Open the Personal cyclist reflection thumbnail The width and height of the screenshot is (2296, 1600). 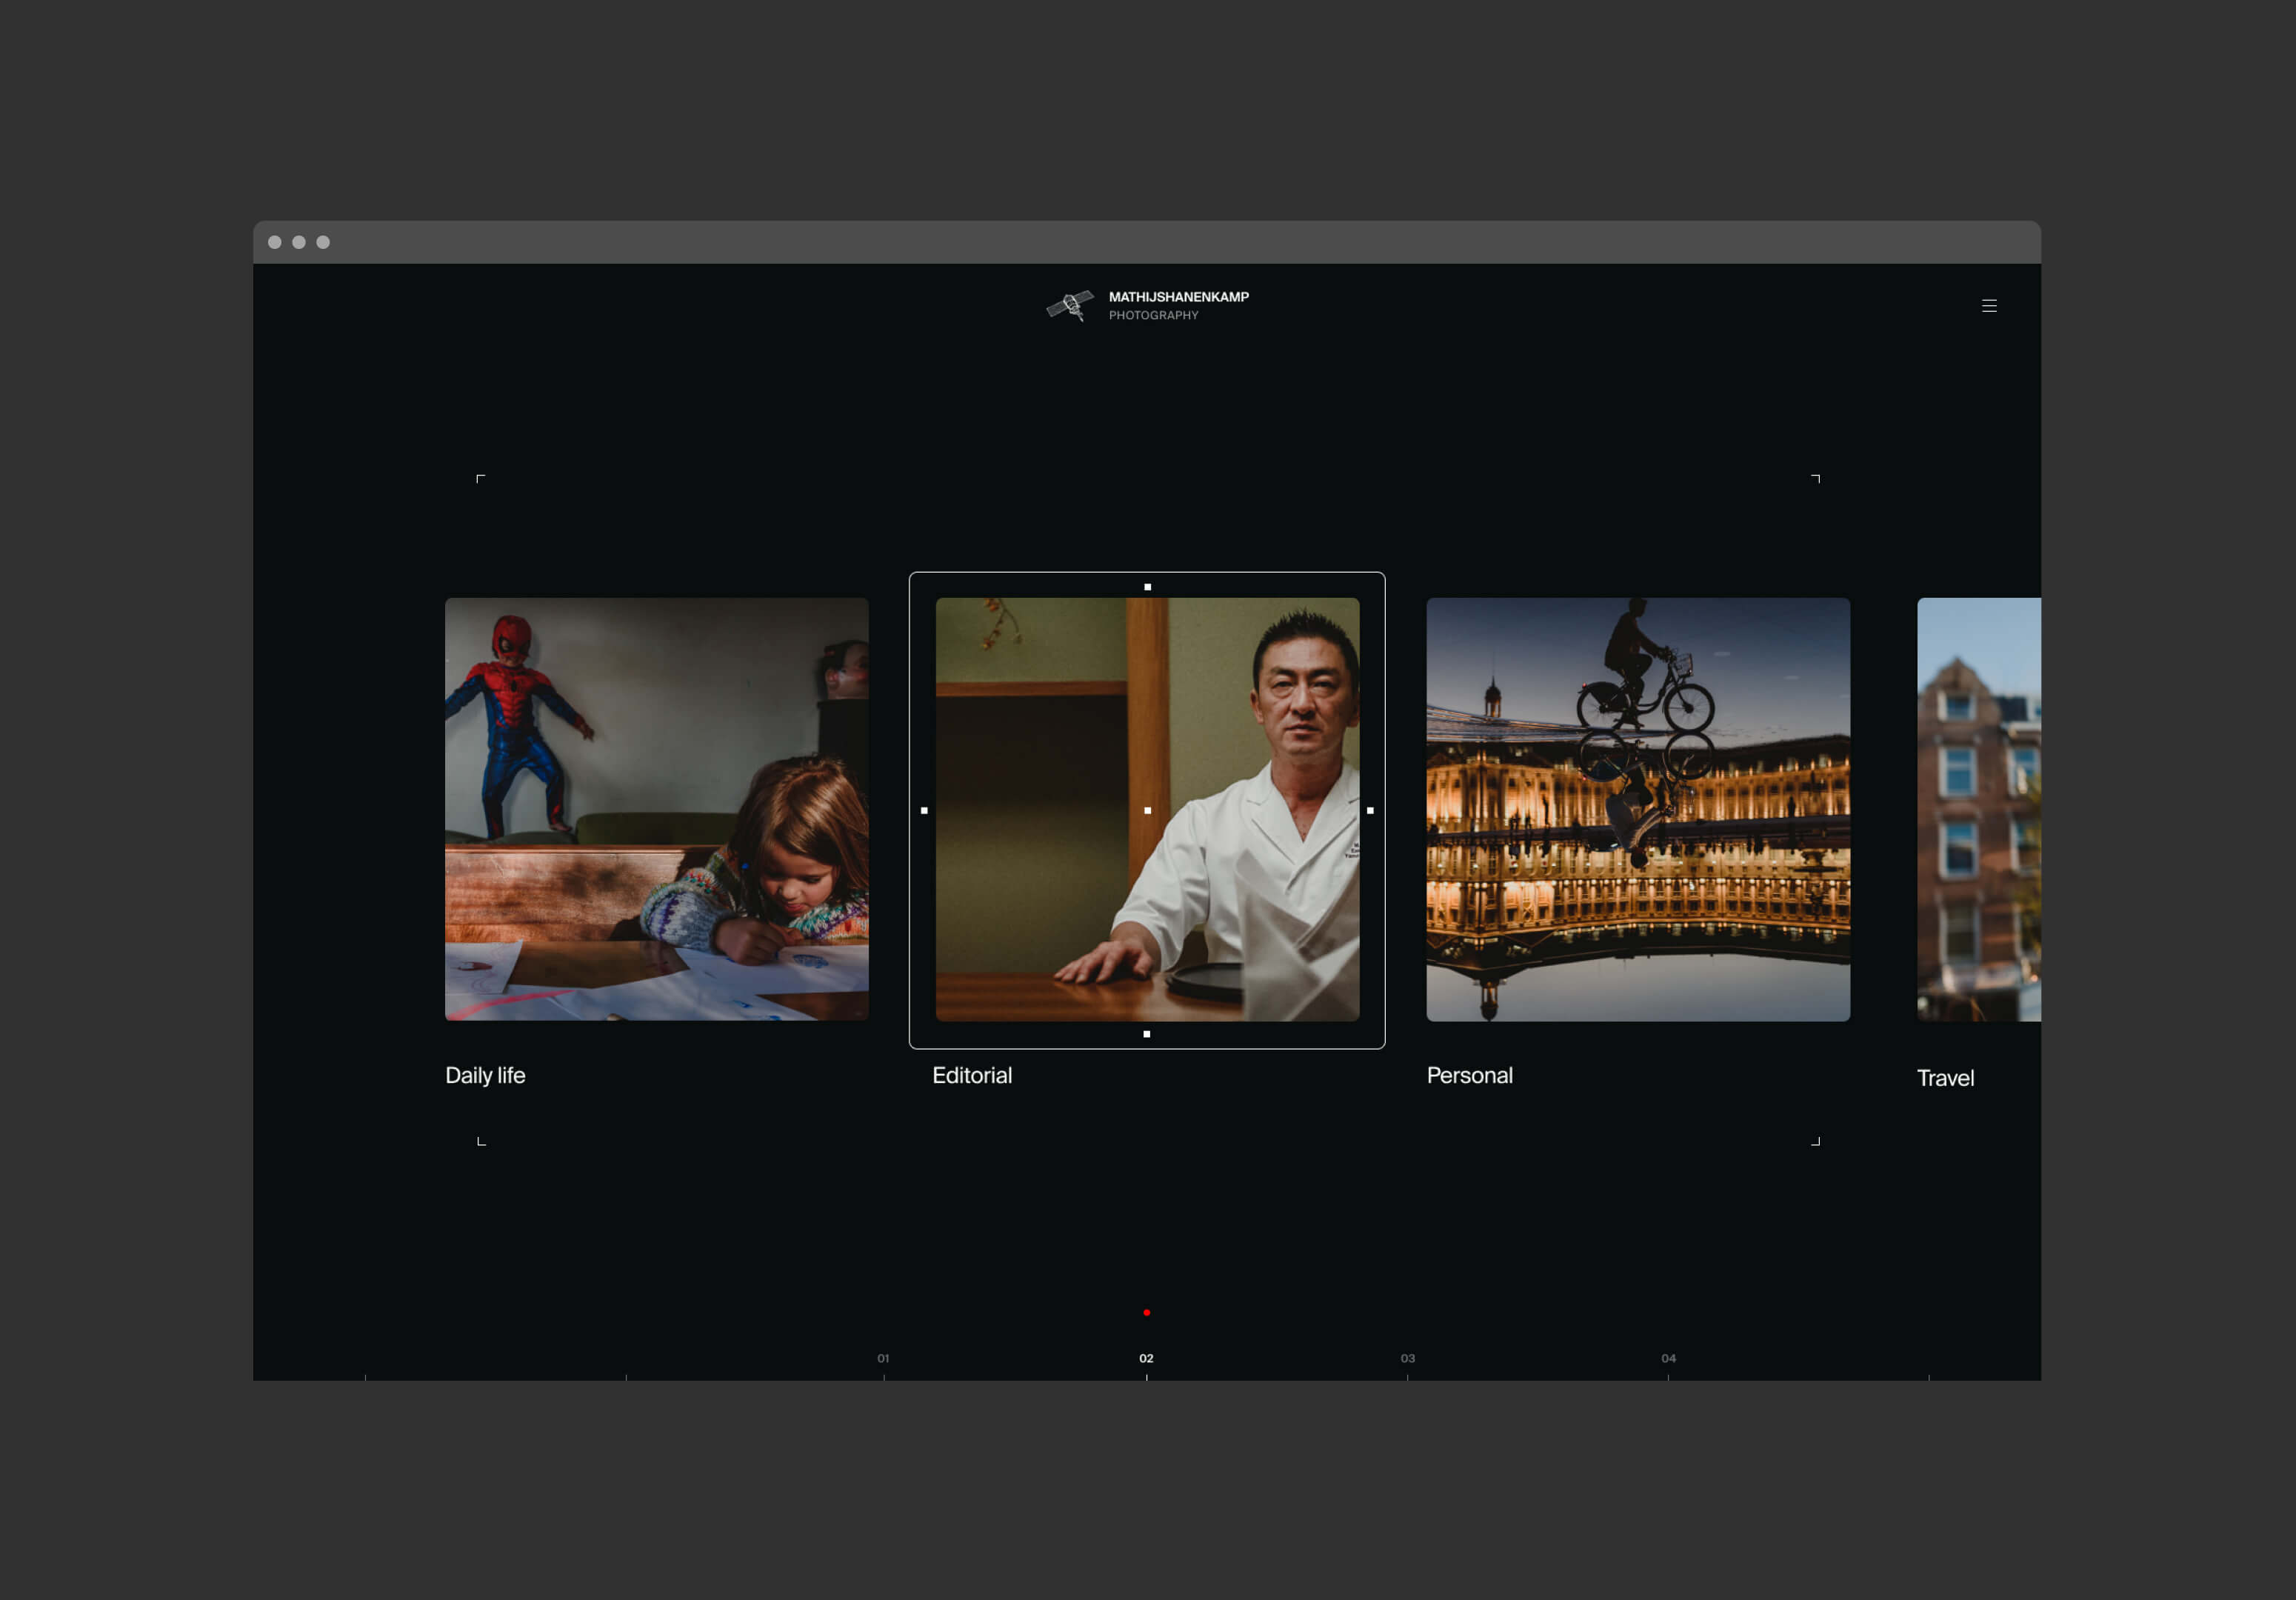[1637, 809]
